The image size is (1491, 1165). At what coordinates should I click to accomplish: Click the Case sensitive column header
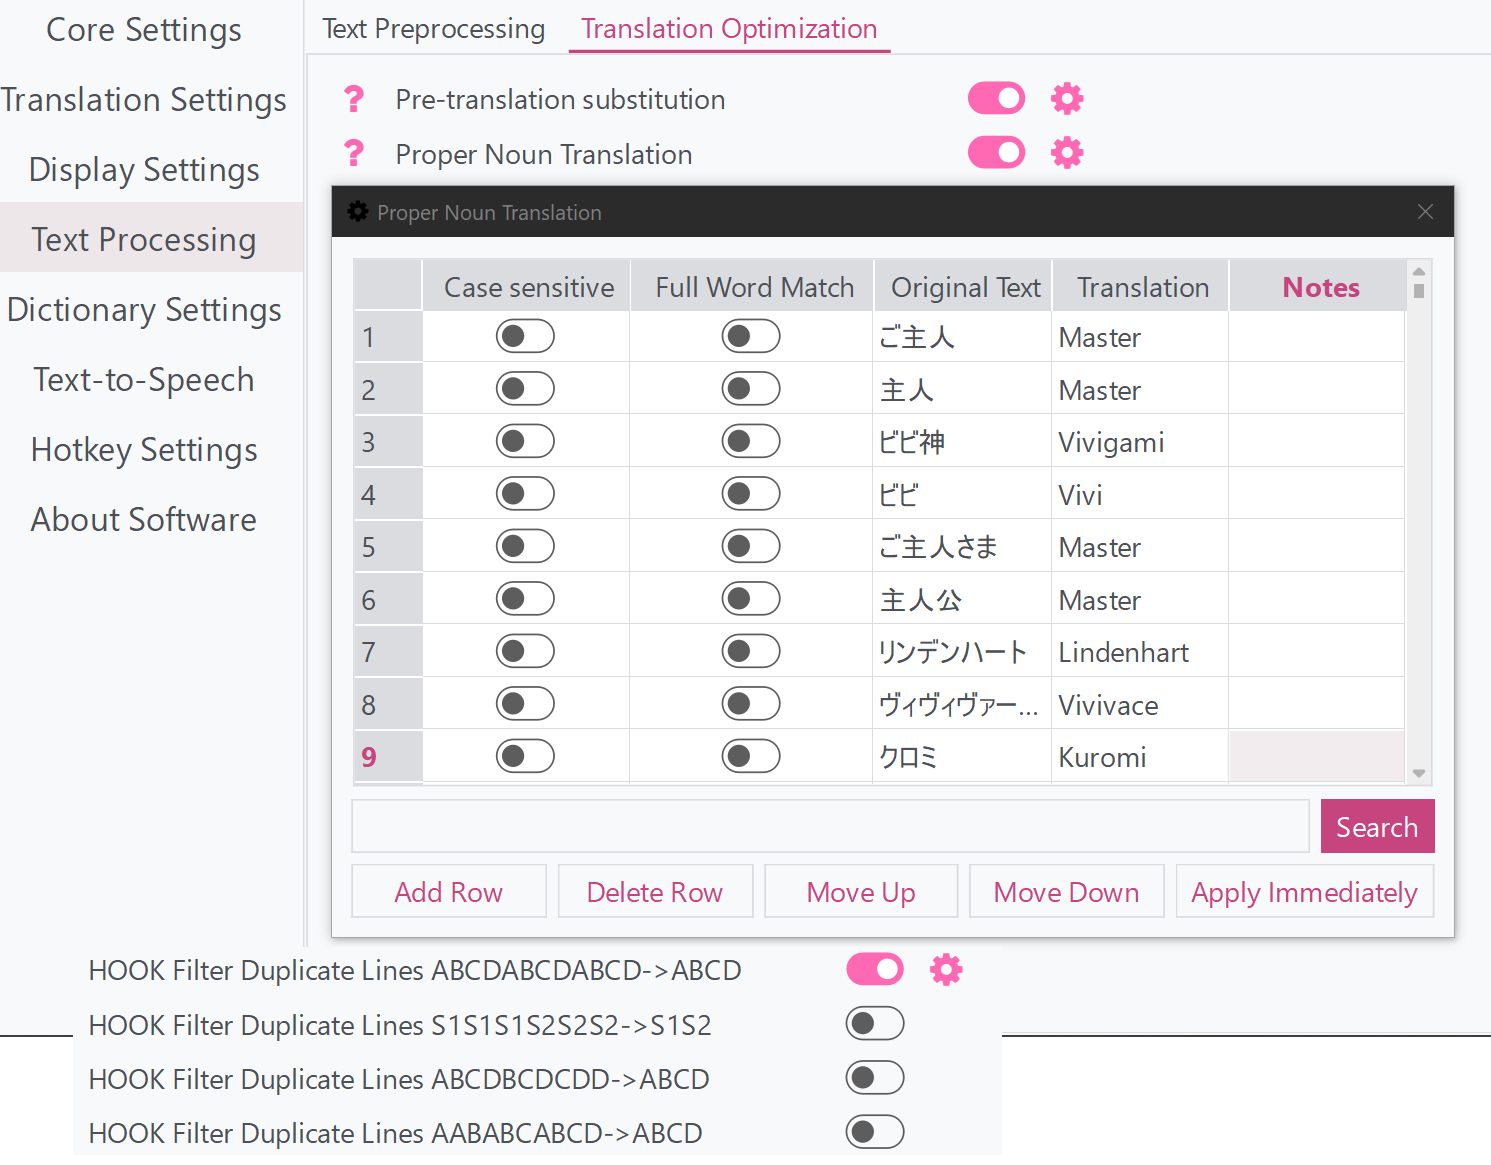pyautogui.click(x=526, y=287)
